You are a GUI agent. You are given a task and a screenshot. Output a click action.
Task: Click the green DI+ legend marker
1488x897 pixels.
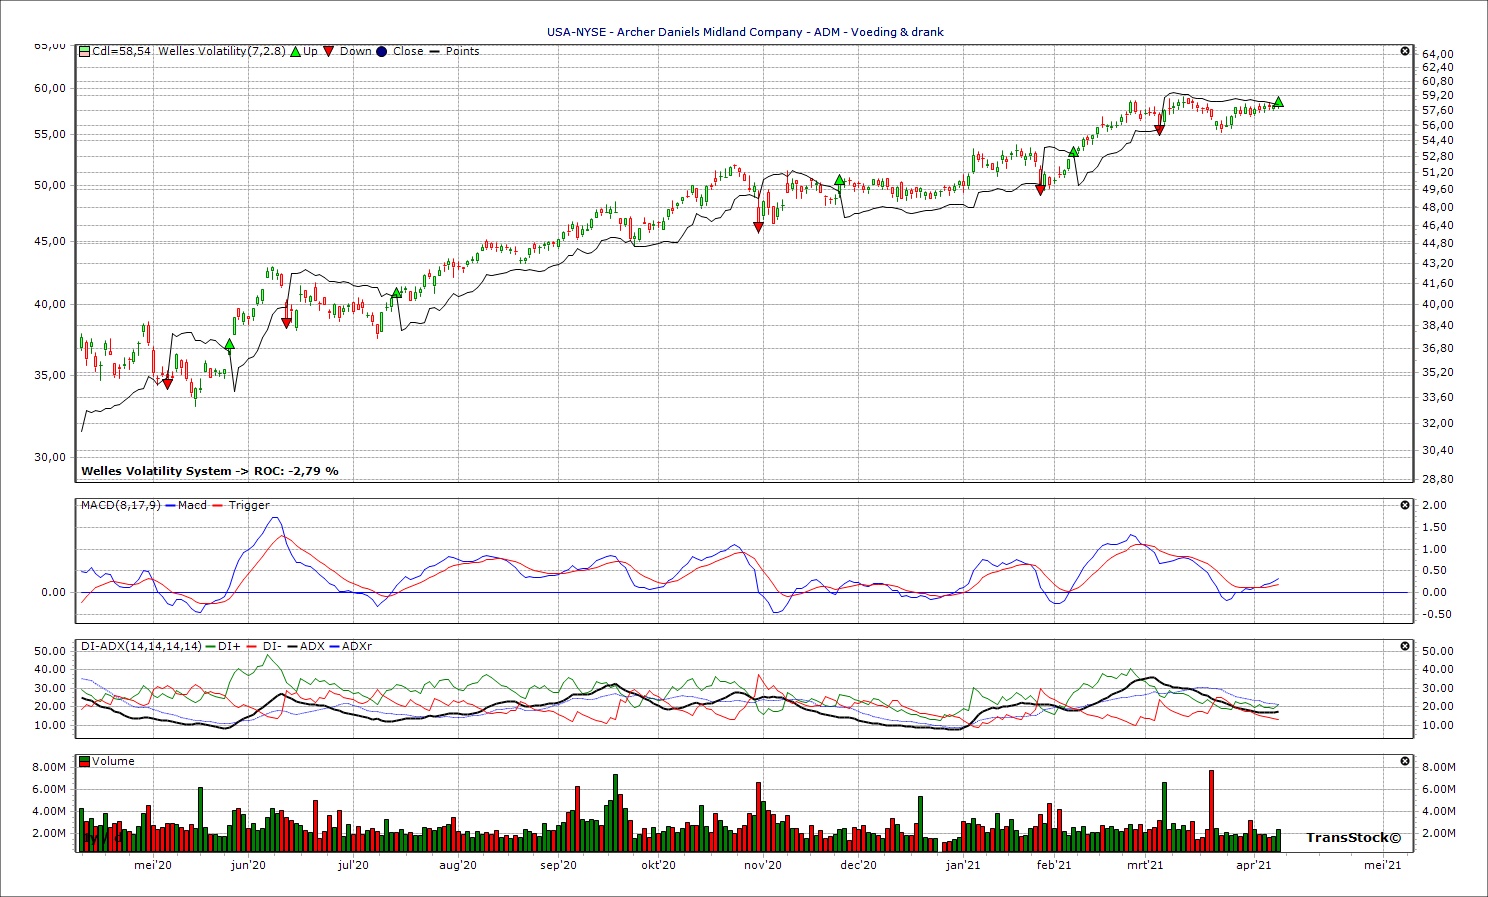point(210,646)
